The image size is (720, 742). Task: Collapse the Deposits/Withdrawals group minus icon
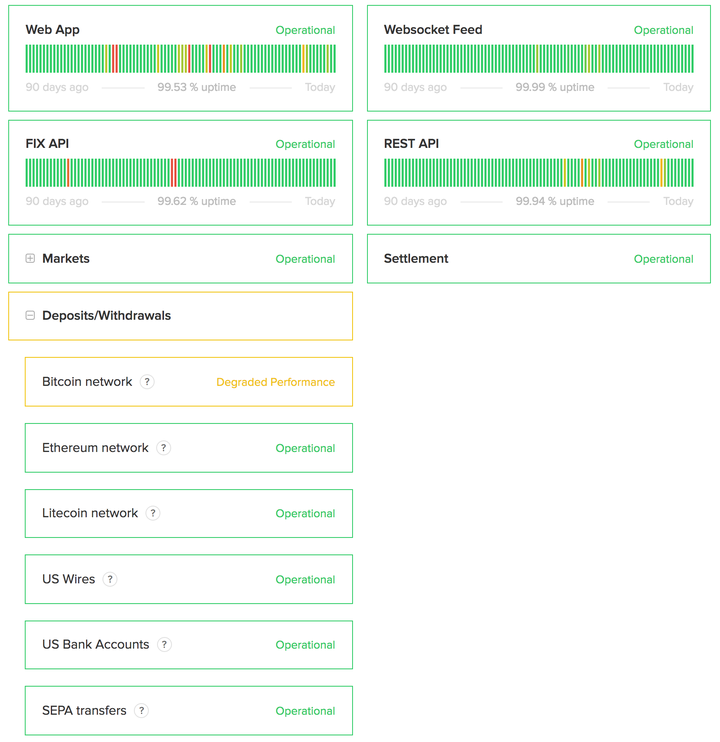[x=30, y=315]
